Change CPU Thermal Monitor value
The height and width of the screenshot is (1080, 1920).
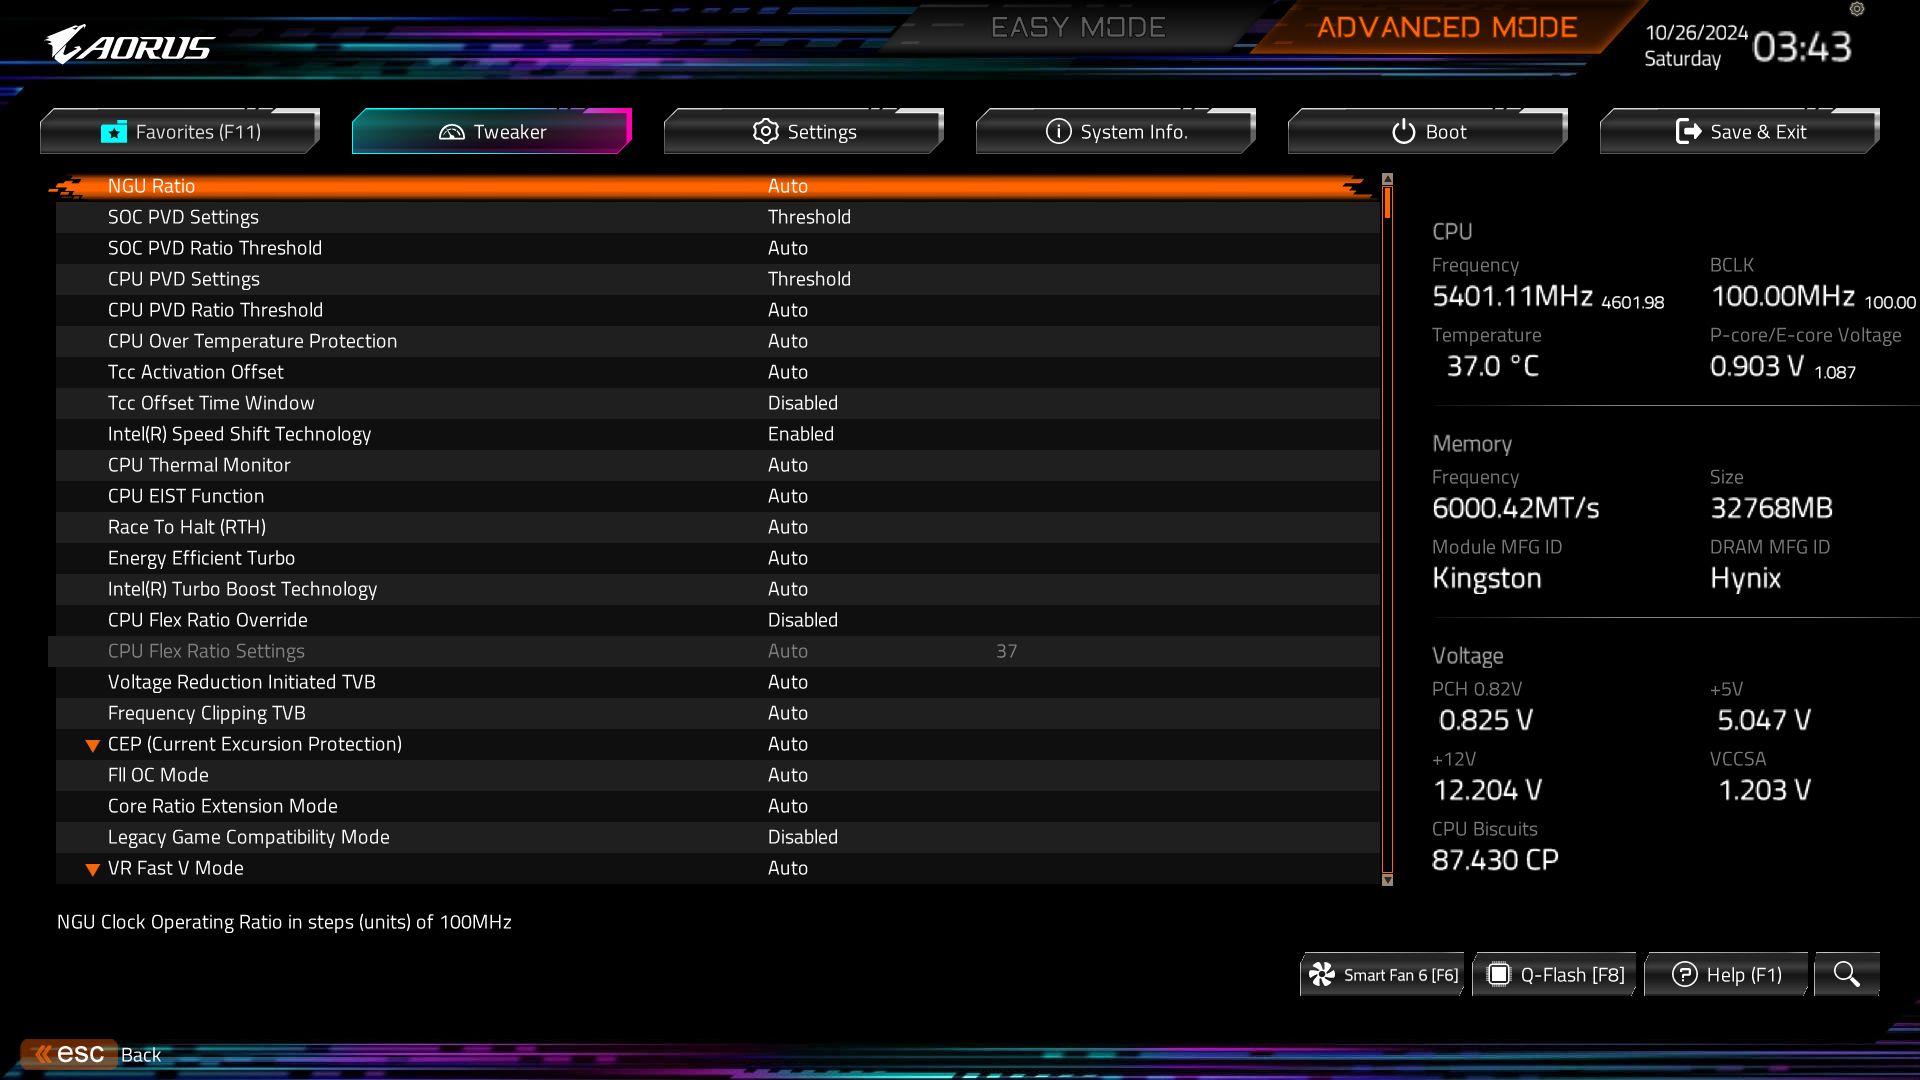click(788, 465)
